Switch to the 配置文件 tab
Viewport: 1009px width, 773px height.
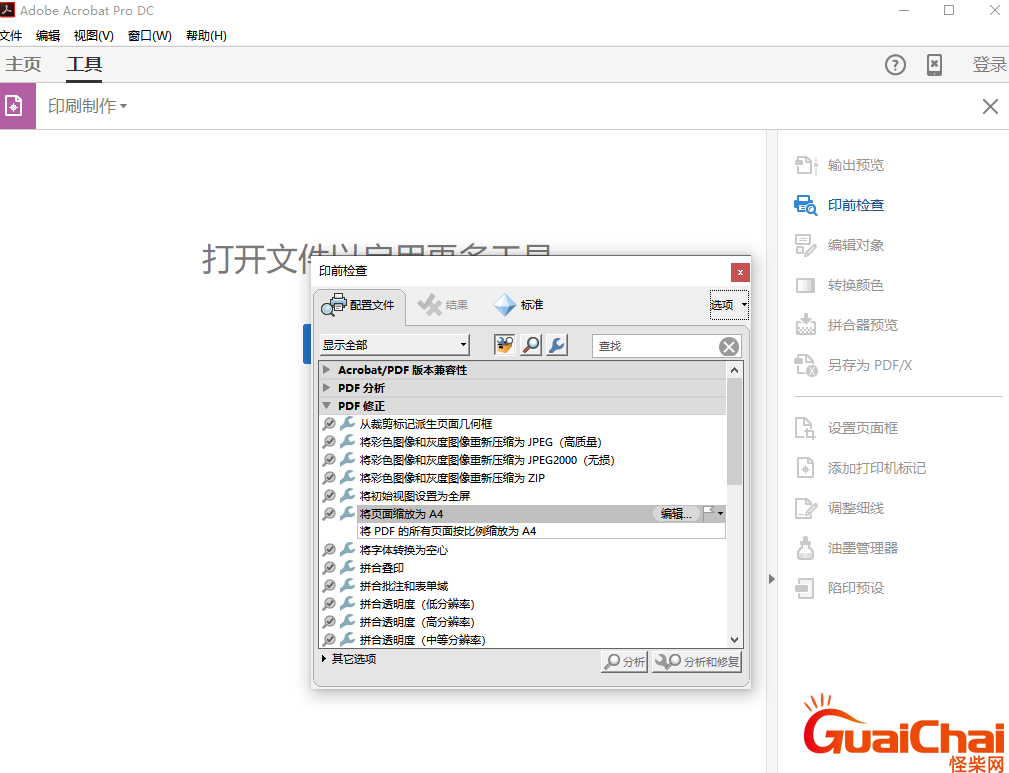(x=359, y=305)
